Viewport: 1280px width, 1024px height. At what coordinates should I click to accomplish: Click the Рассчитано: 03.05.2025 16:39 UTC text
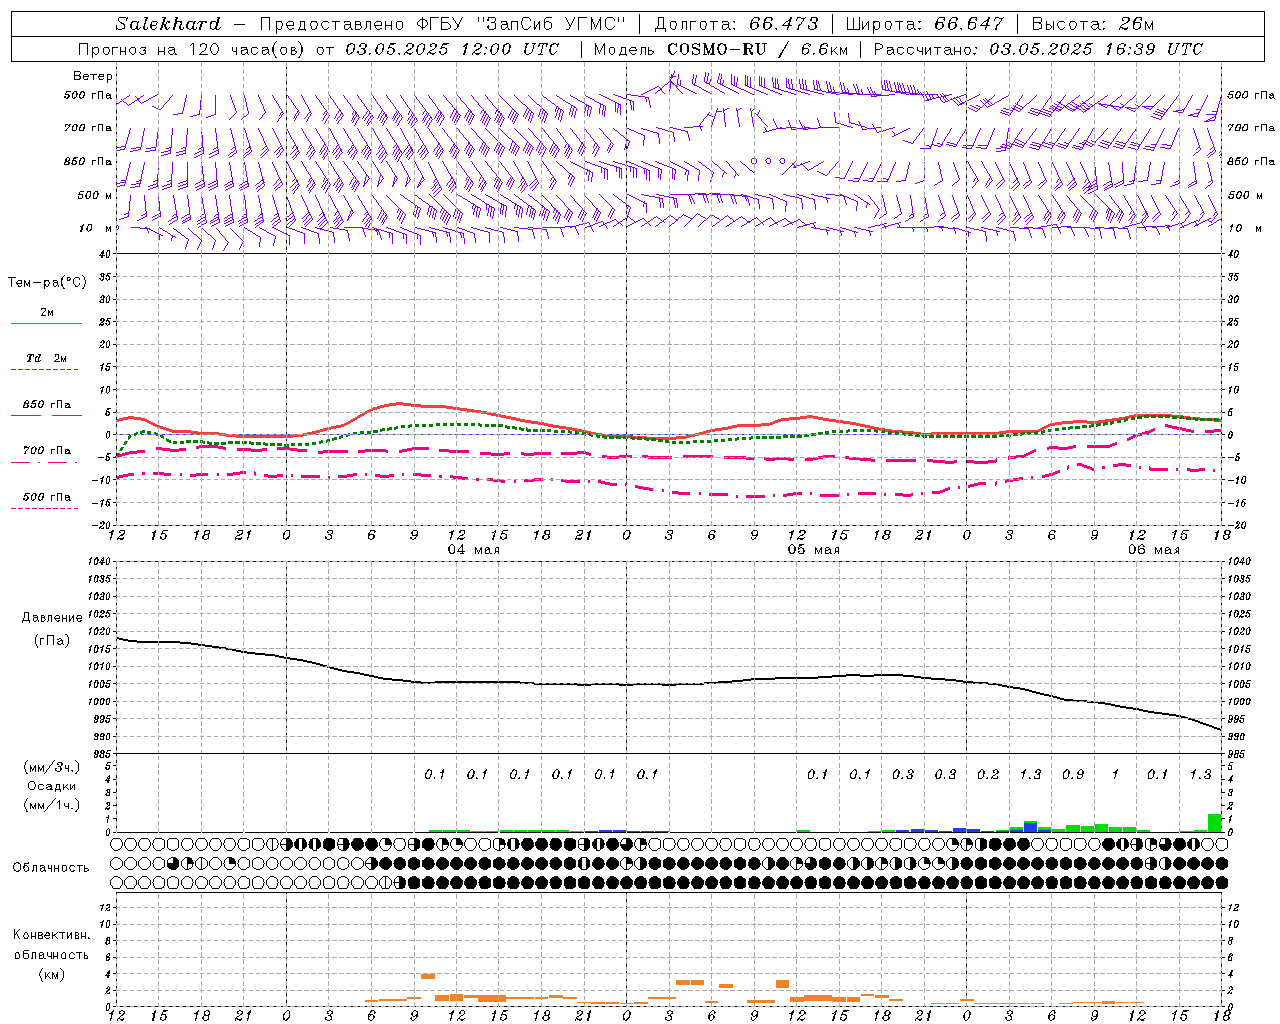tap(1038, 49)
